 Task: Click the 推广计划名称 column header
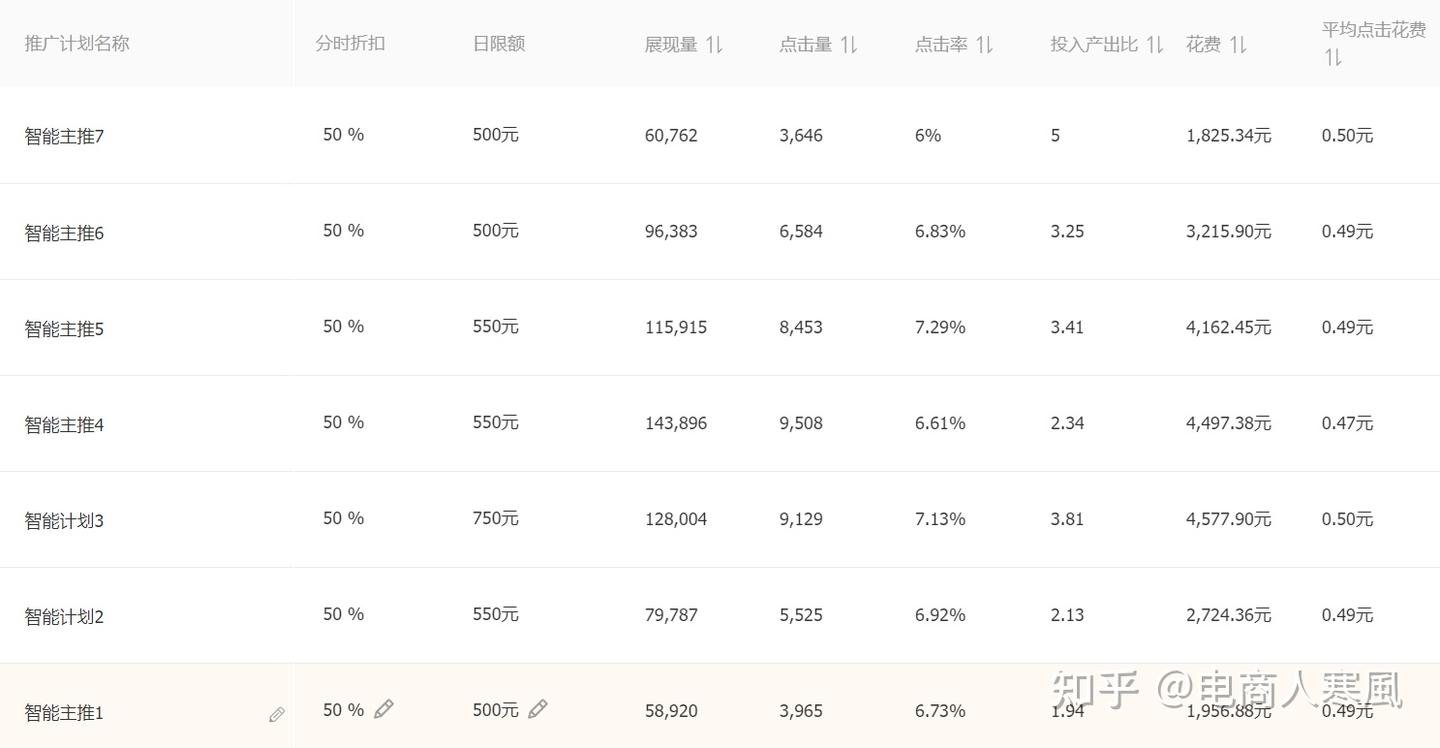point(77,44)
